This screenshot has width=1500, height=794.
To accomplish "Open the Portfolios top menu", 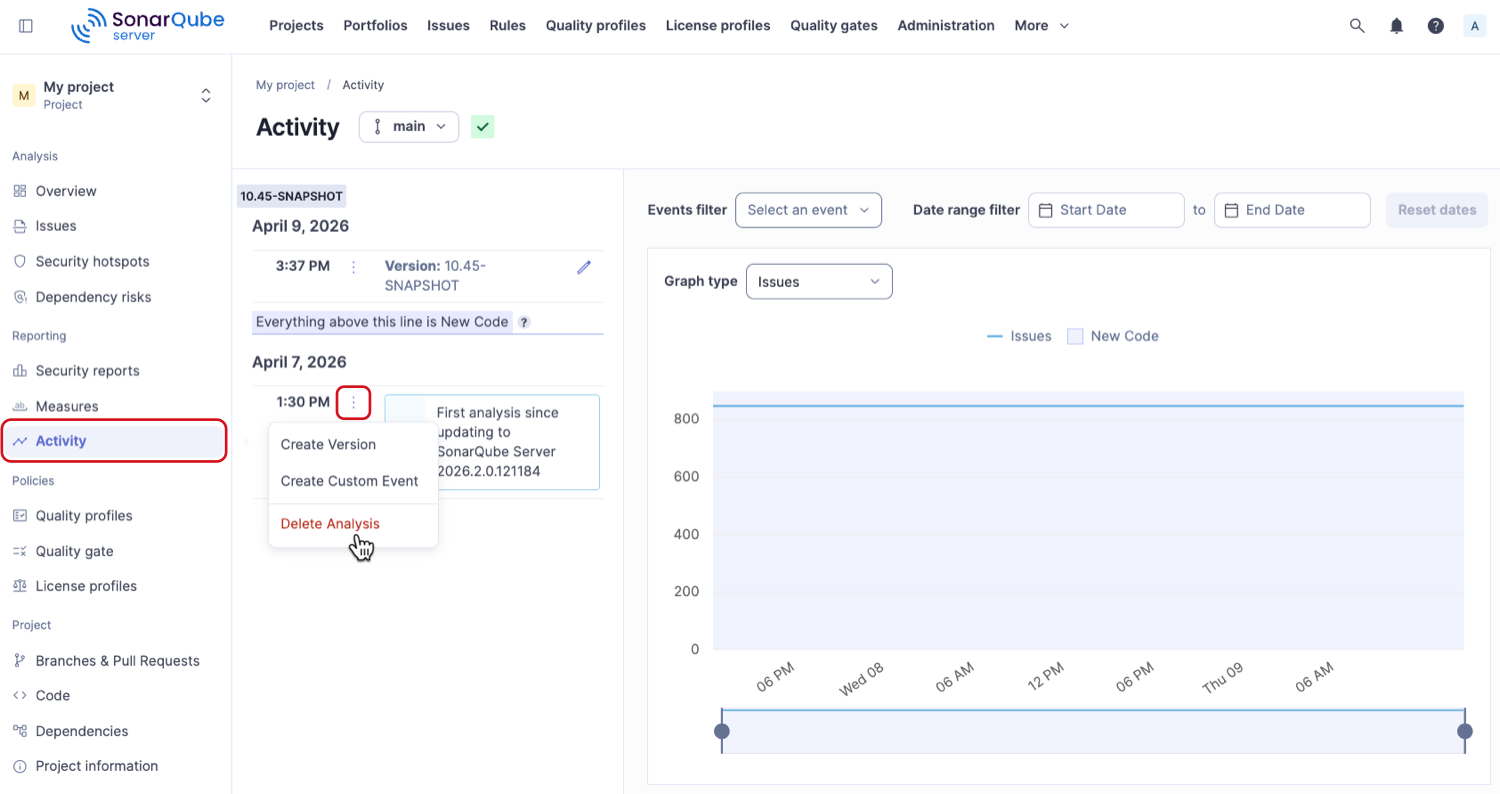I will point(375,26).
